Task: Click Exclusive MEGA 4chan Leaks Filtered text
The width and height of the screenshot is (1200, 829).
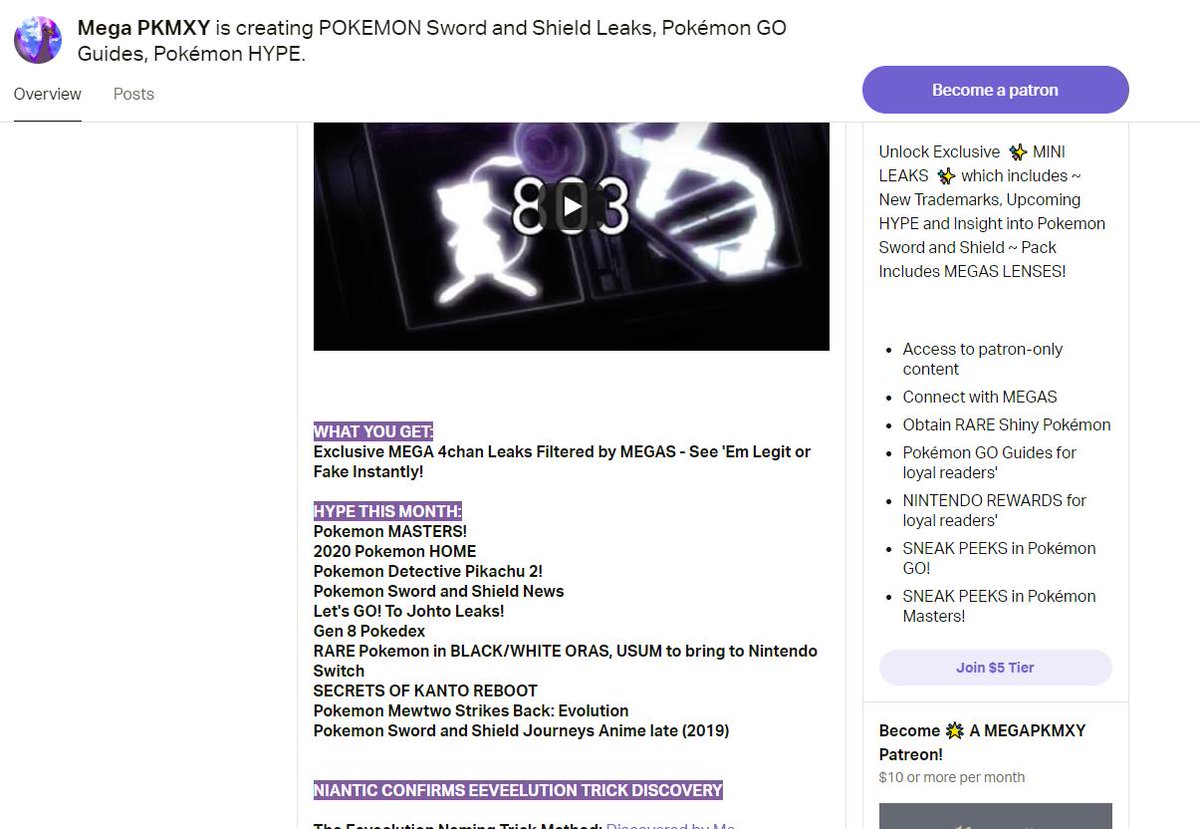Action: [562, 461]
